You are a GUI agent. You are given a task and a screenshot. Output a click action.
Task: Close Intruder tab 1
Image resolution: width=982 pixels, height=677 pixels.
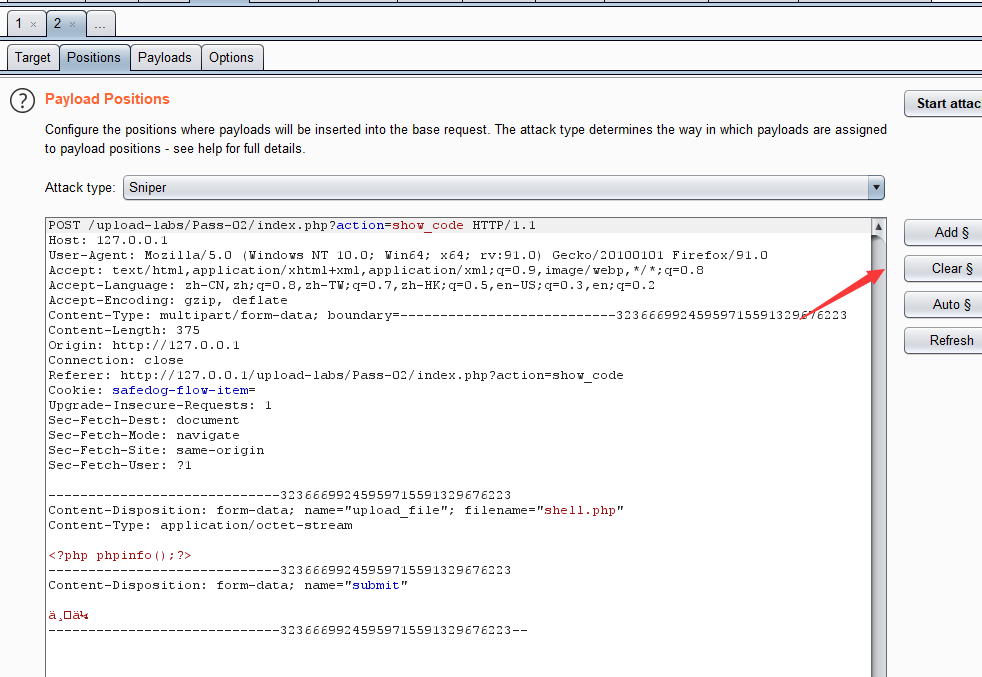[x=33, y=24]
